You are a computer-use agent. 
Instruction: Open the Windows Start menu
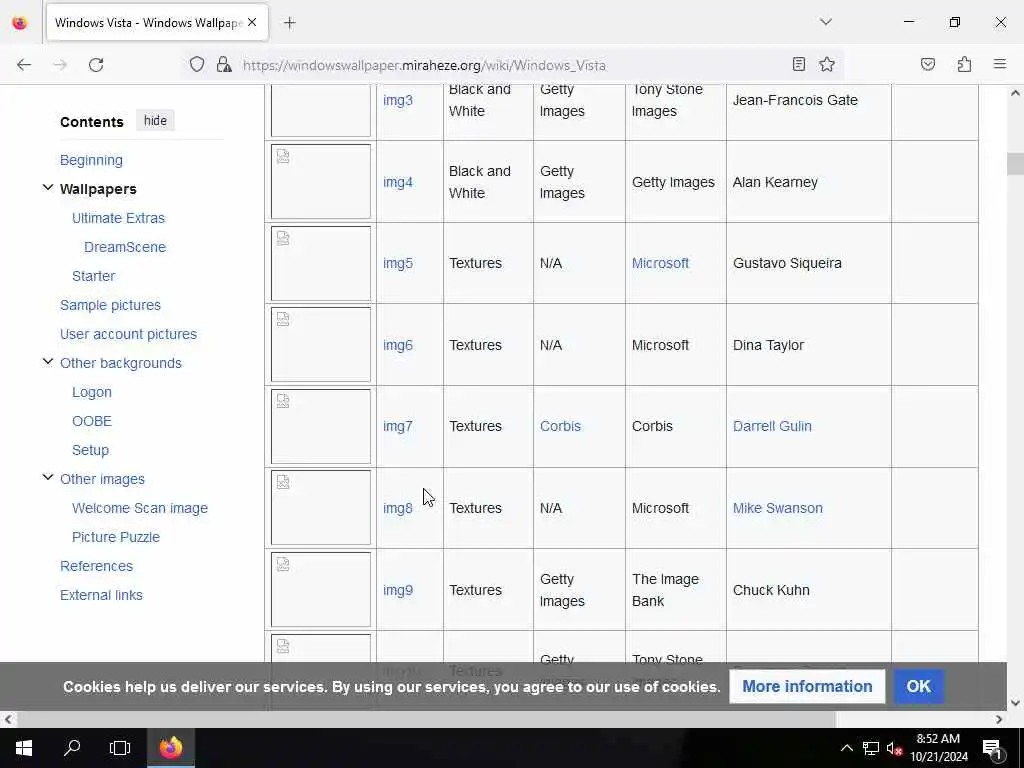click(24, 748)
